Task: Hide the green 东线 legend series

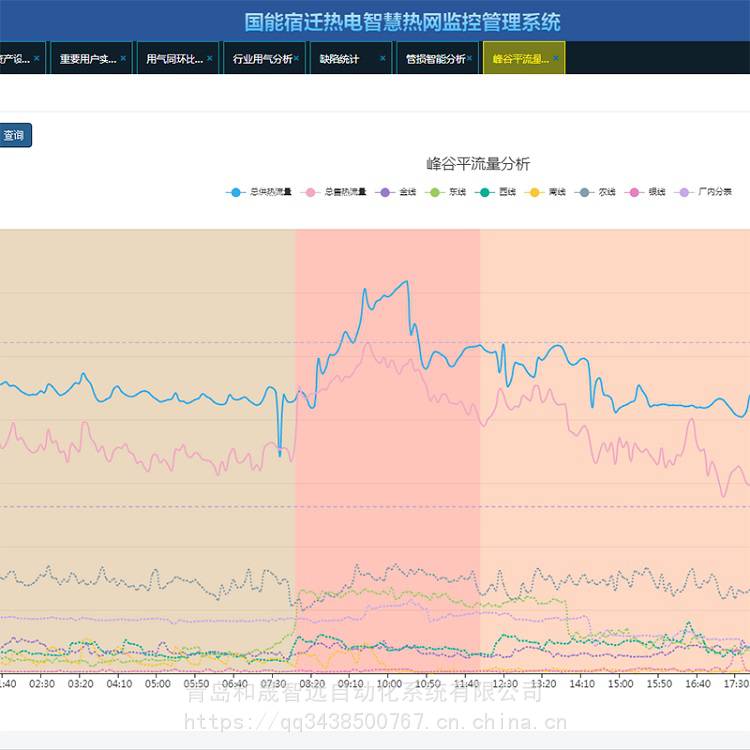Action: click(446, 192)
